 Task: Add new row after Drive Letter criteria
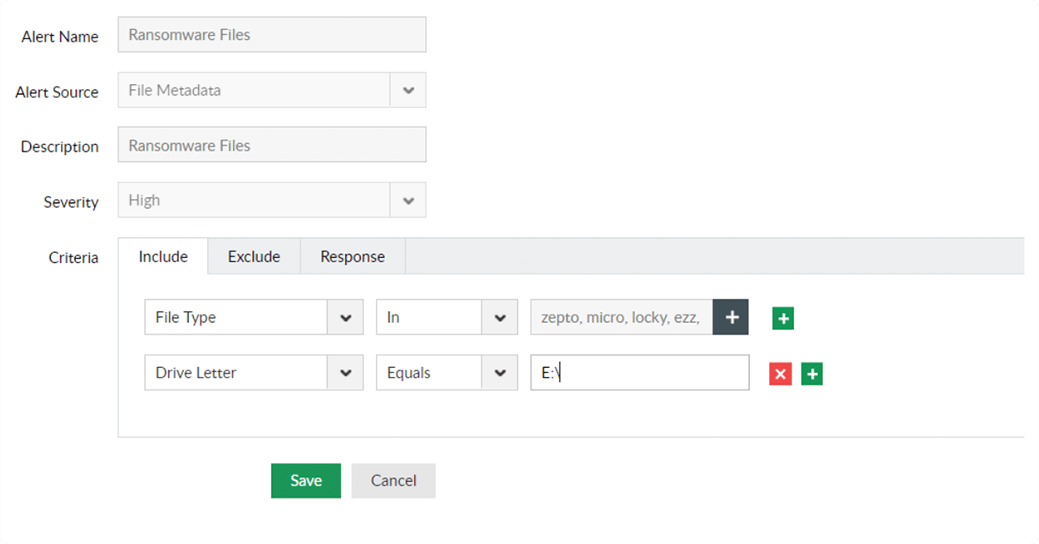812,374
